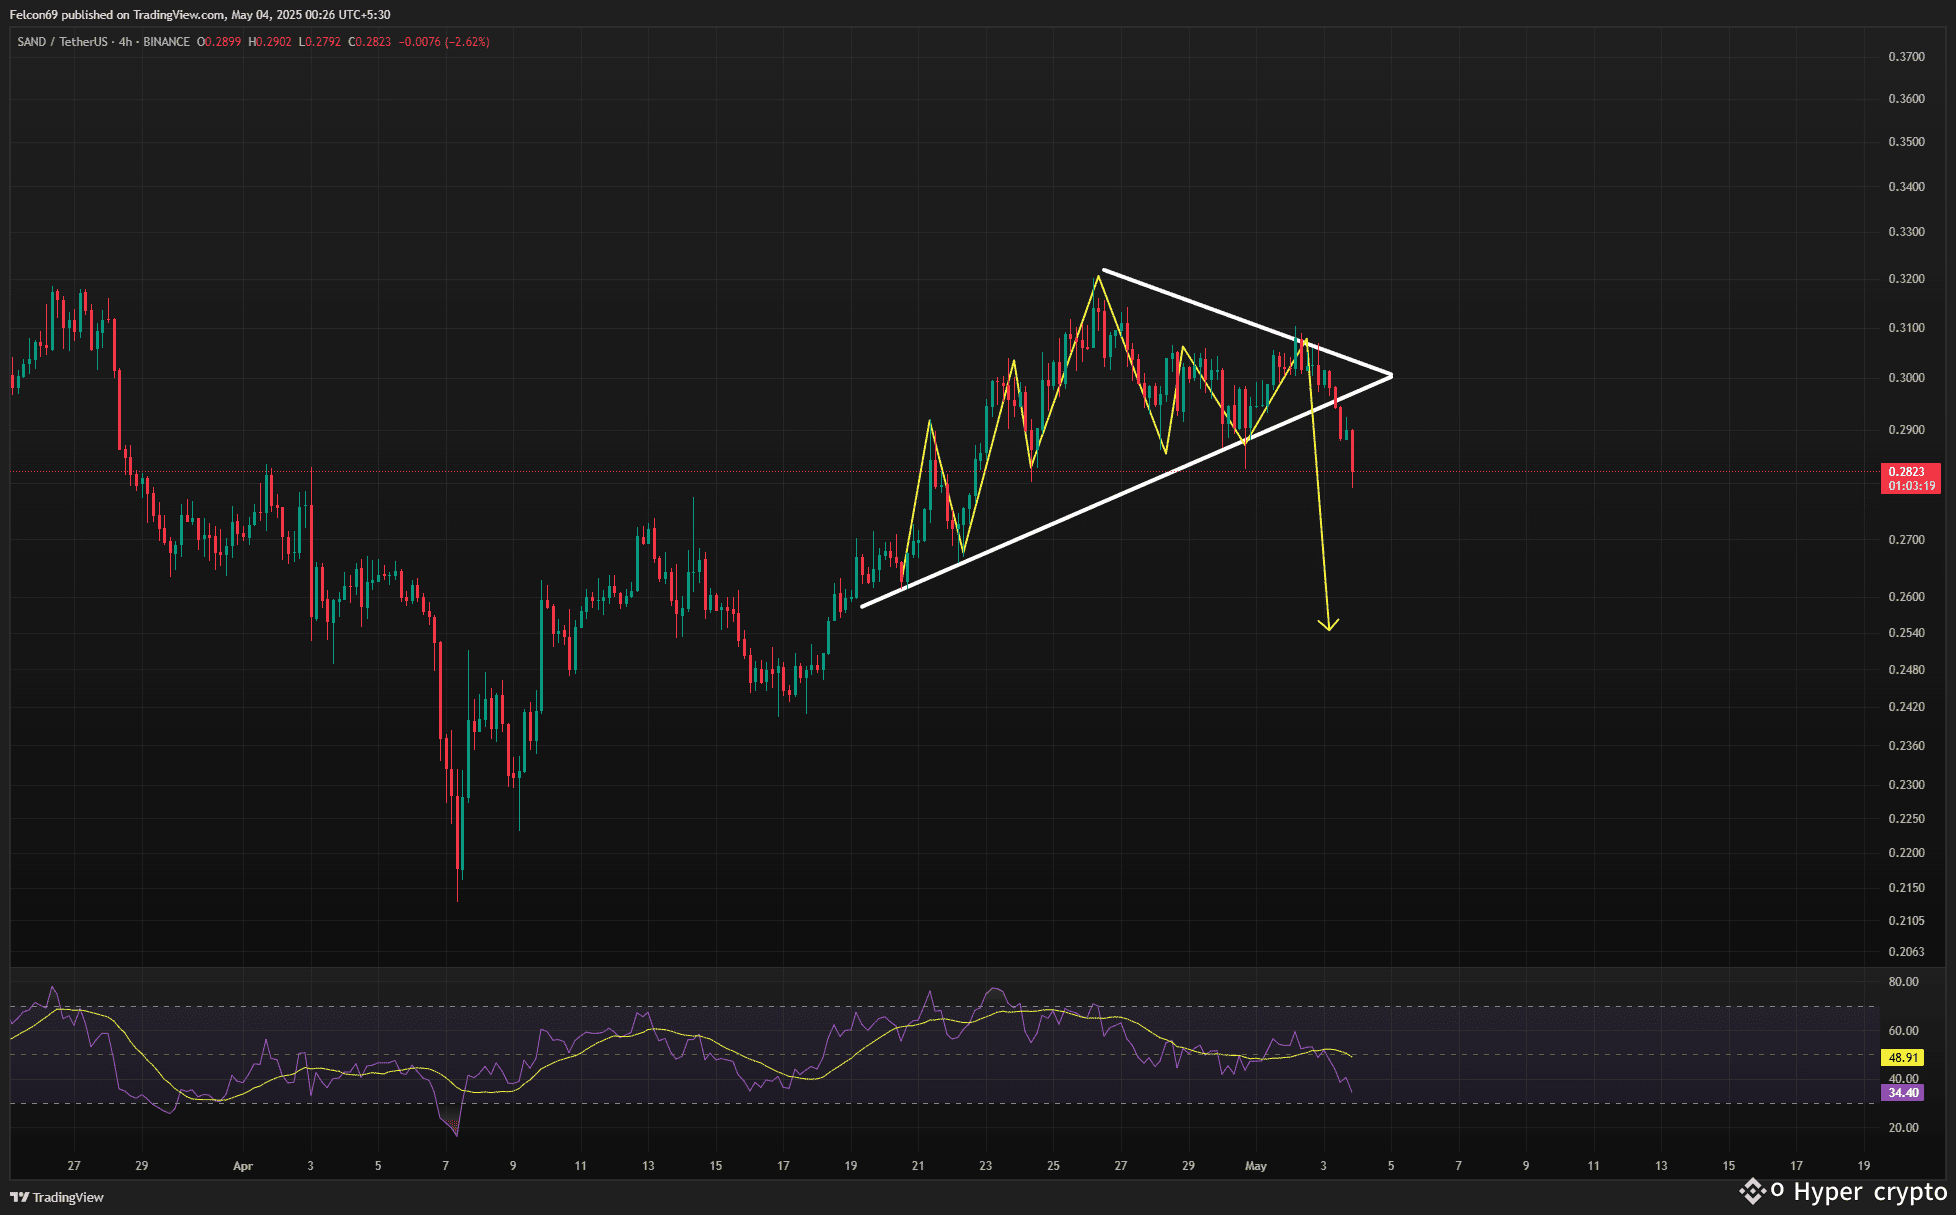Click the date label 19 at far right

1864,1166
